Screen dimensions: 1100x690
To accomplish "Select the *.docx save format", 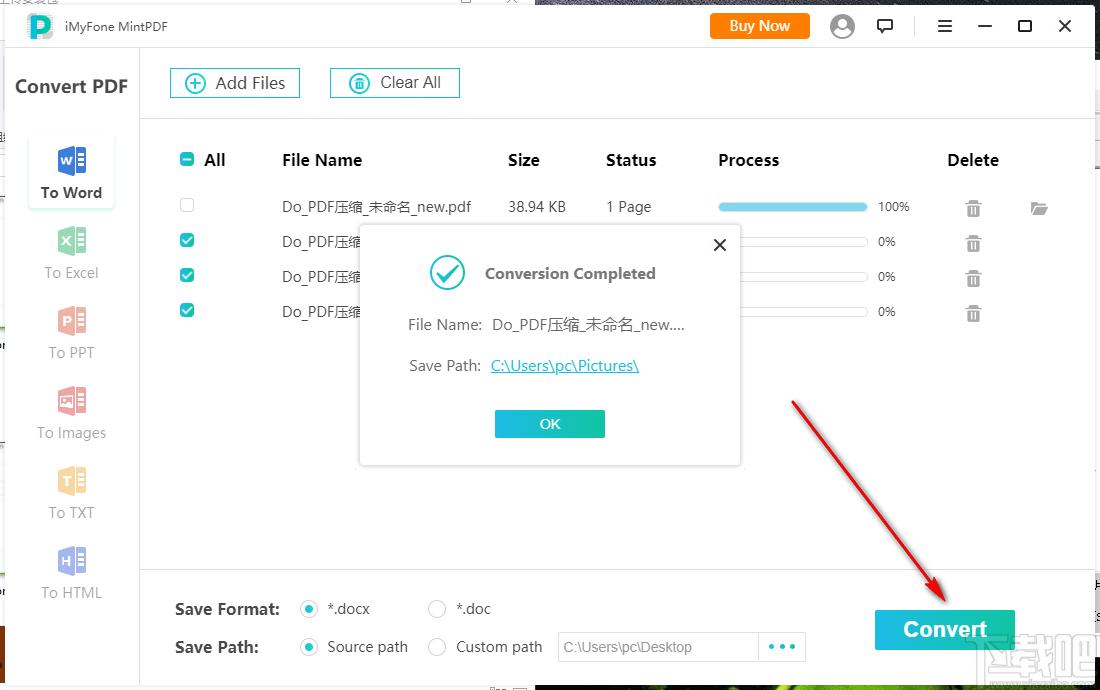I will coord(309,609).
